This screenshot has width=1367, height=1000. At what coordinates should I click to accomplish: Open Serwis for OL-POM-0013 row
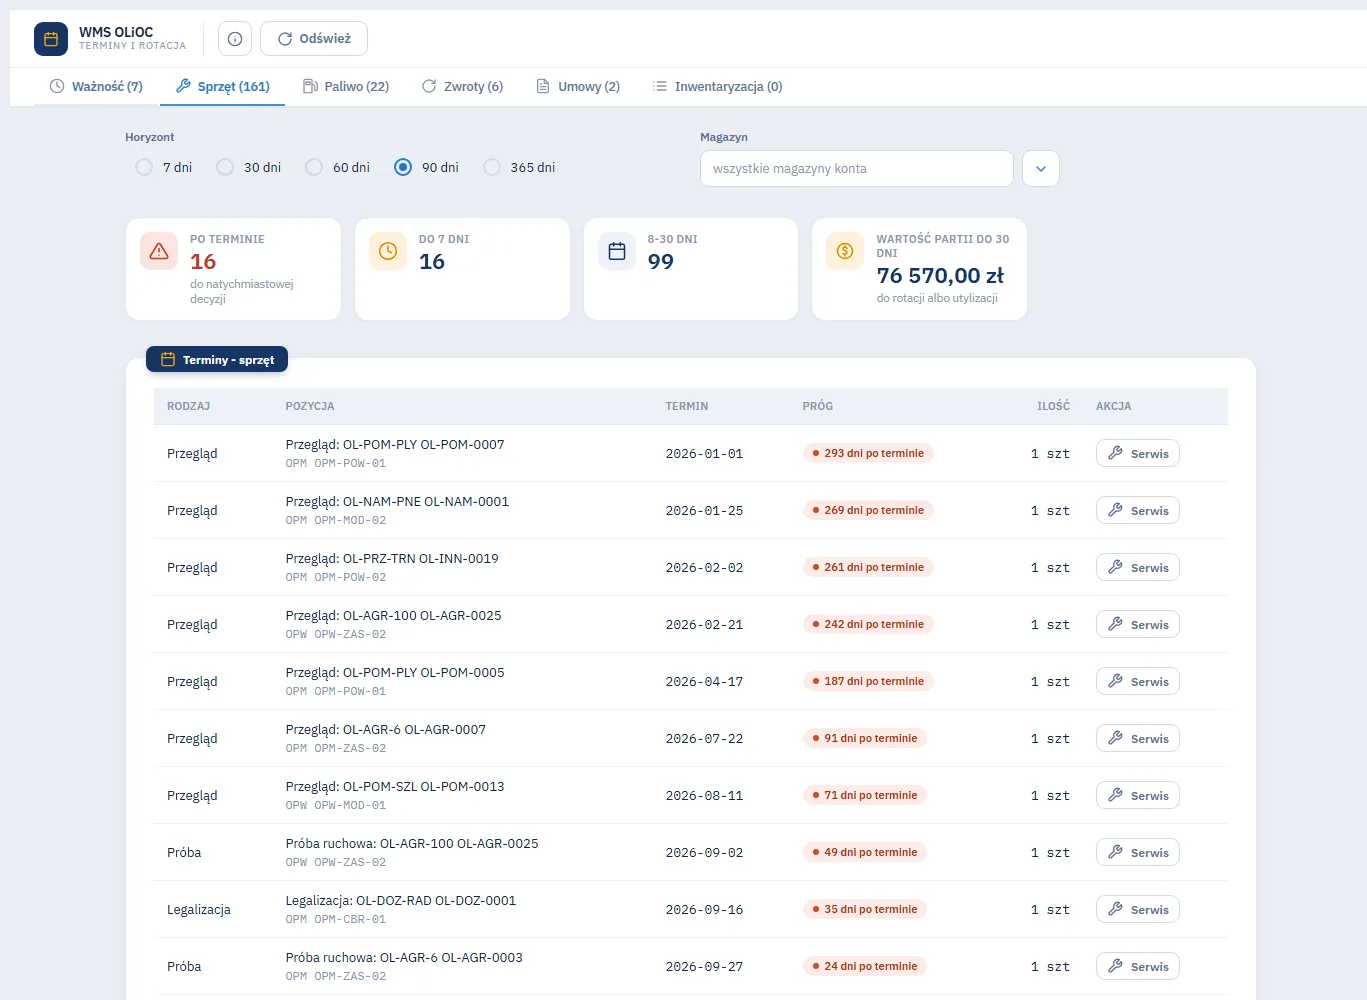(x=1138, y=795)
